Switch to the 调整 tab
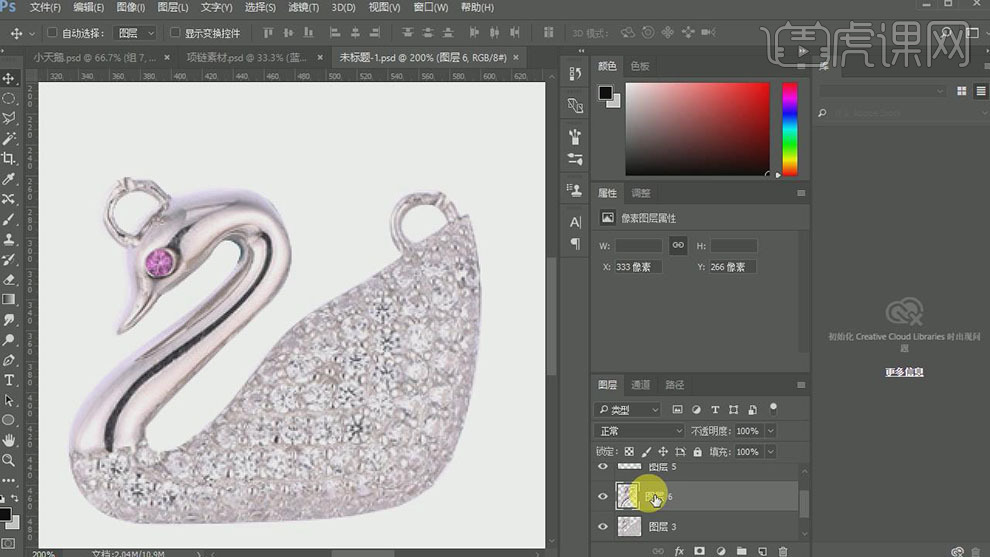 point(640,193)
